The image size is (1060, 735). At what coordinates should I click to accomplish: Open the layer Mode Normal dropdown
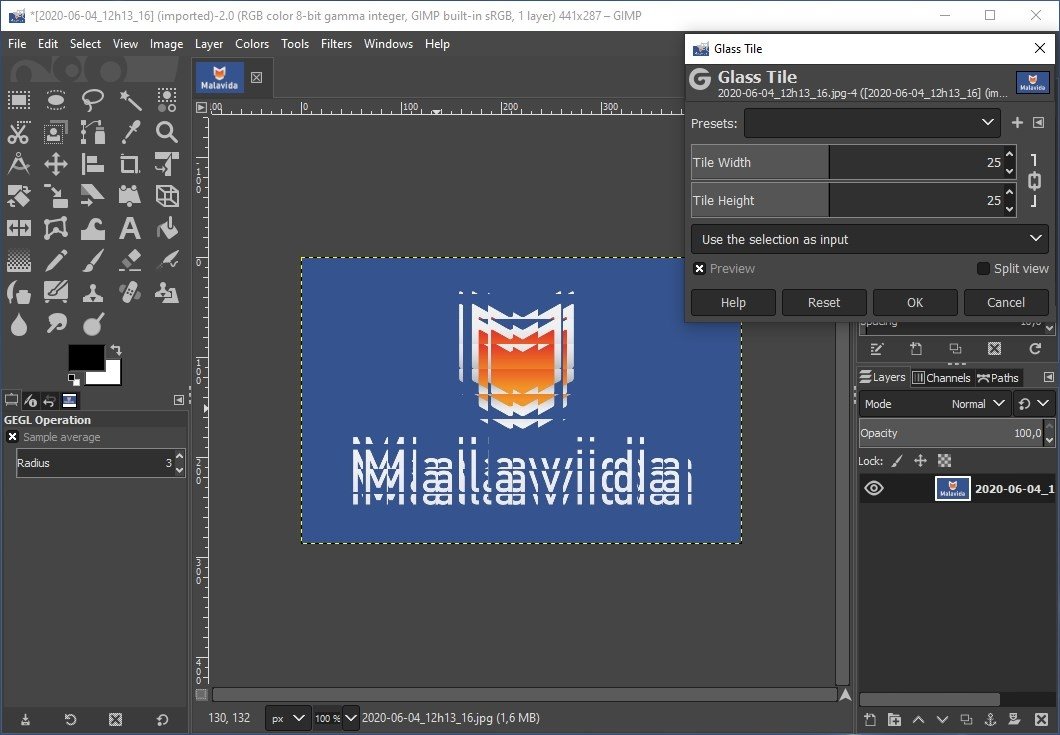pos(935,404)
